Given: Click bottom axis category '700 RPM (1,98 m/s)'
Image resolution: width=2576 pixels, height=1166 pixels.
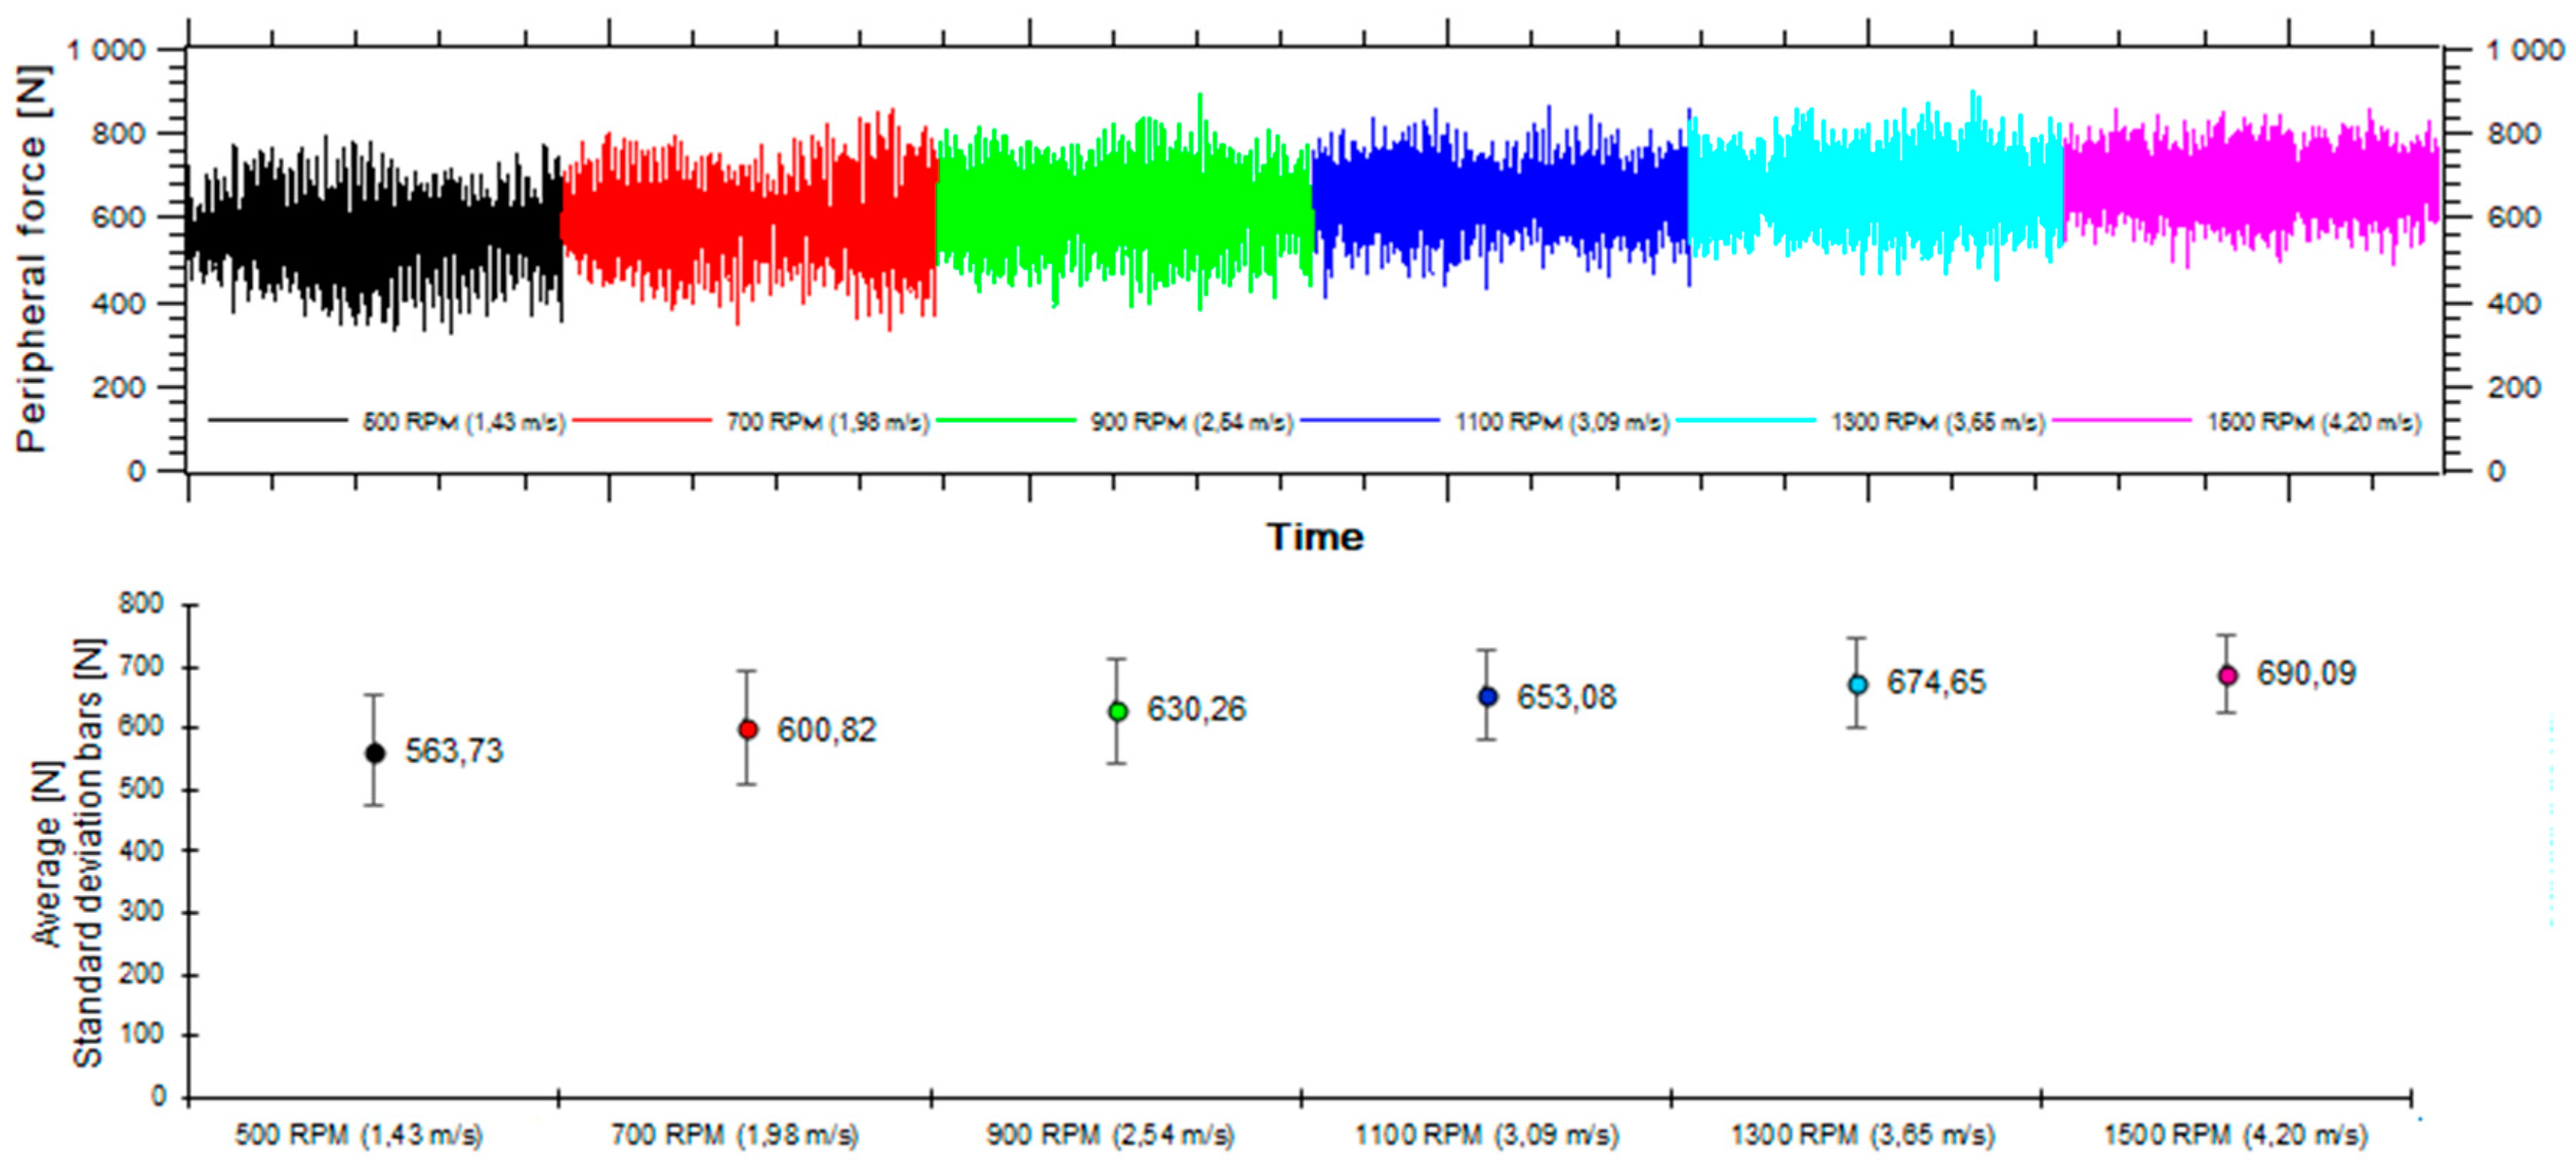Looking at the screenshot, I should pyautogui.click(x=735, y=1135).
